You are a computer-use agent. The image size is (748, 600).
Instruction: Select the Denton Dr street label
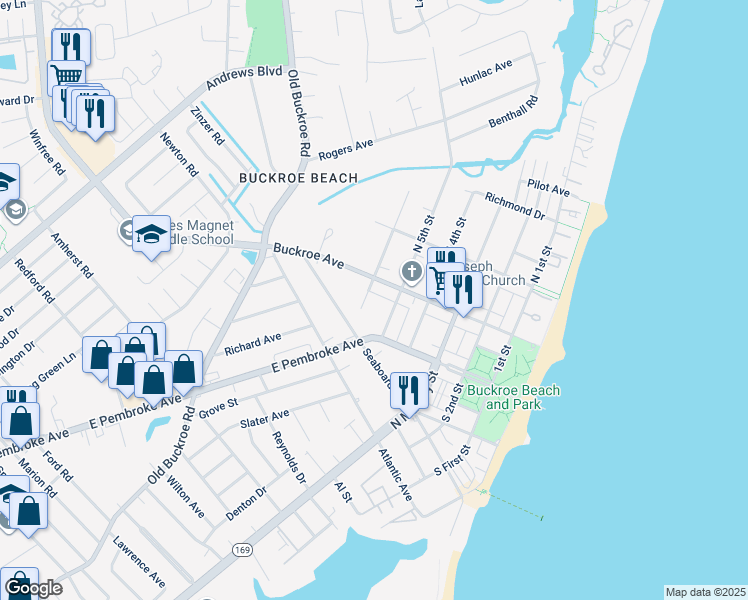pos(246,504)
